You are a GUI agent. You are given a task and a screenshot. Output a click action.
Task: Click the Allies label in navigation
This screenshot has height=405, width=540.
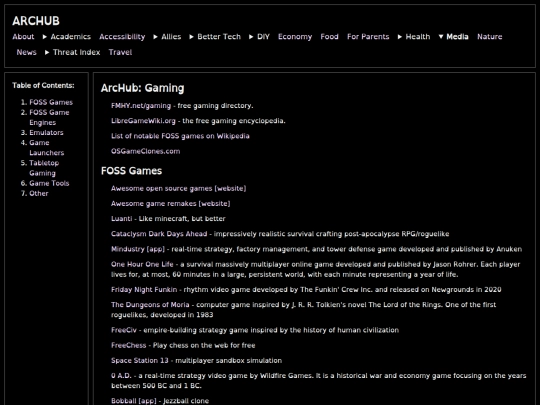pos(171,37)
